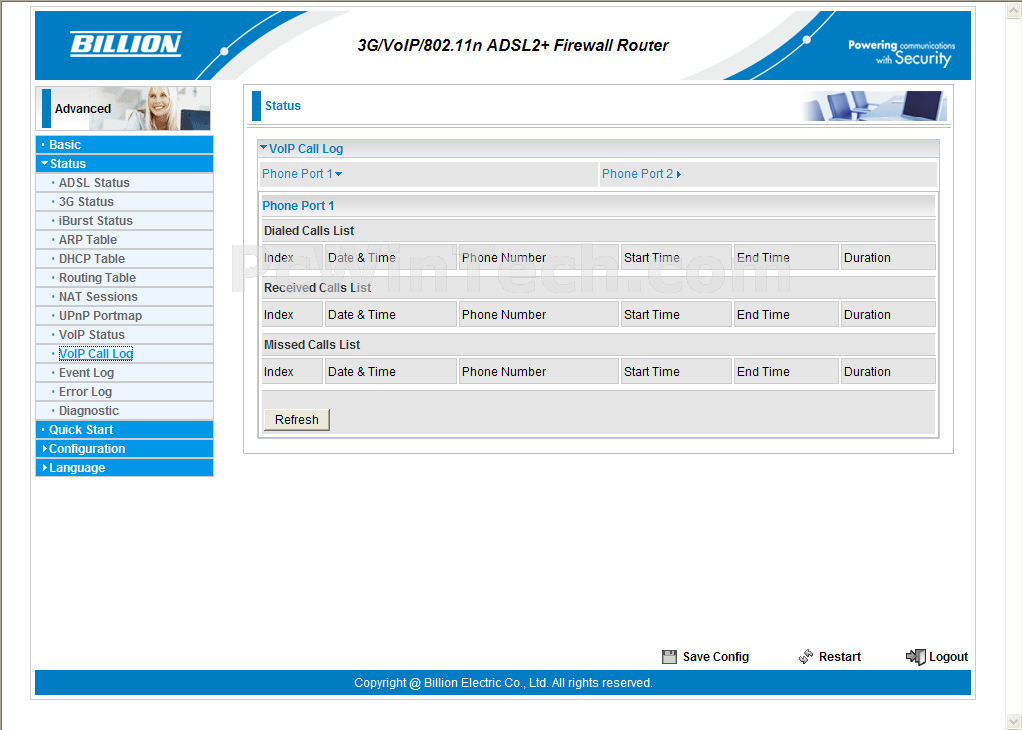This screenshot has width=1022, height=730.
Task: Open 3G Status page
Action: [86, 201]
